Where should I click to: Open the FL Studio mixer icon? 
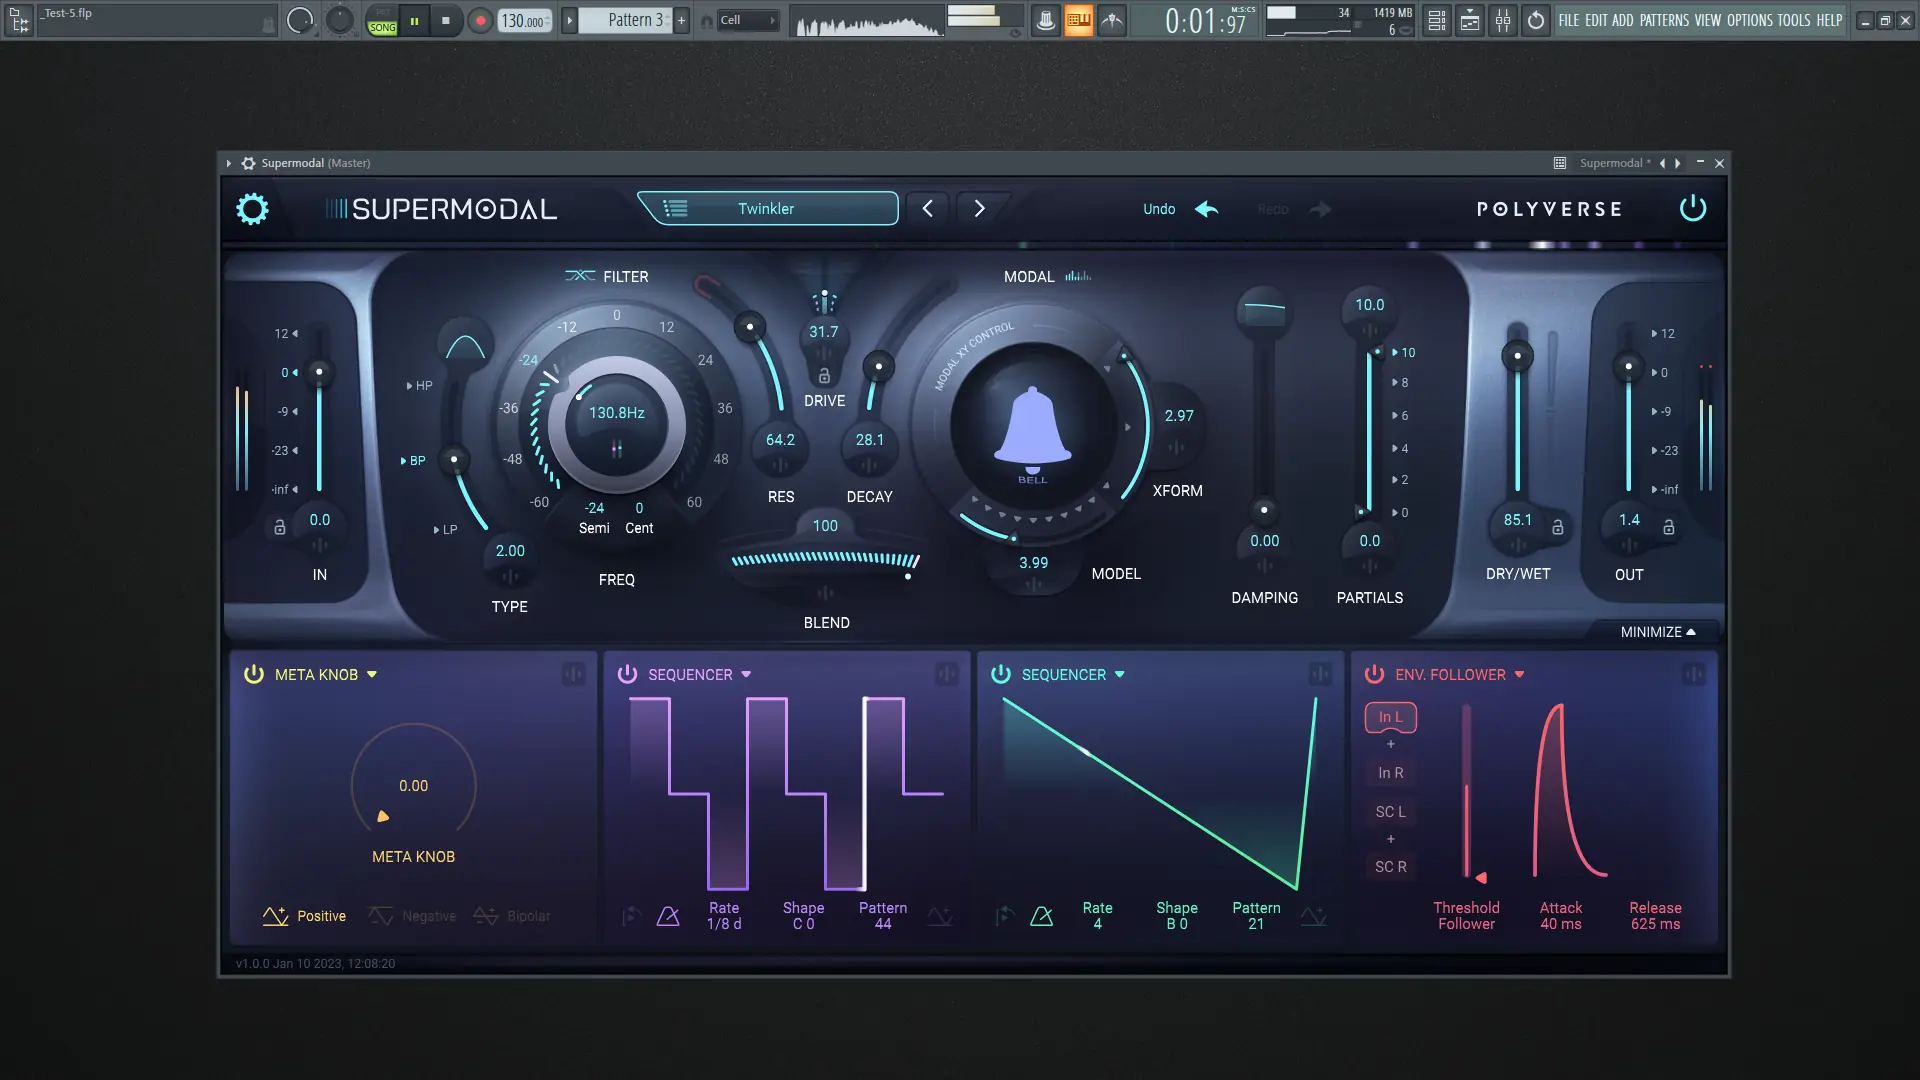click(x=1503, y=20)
